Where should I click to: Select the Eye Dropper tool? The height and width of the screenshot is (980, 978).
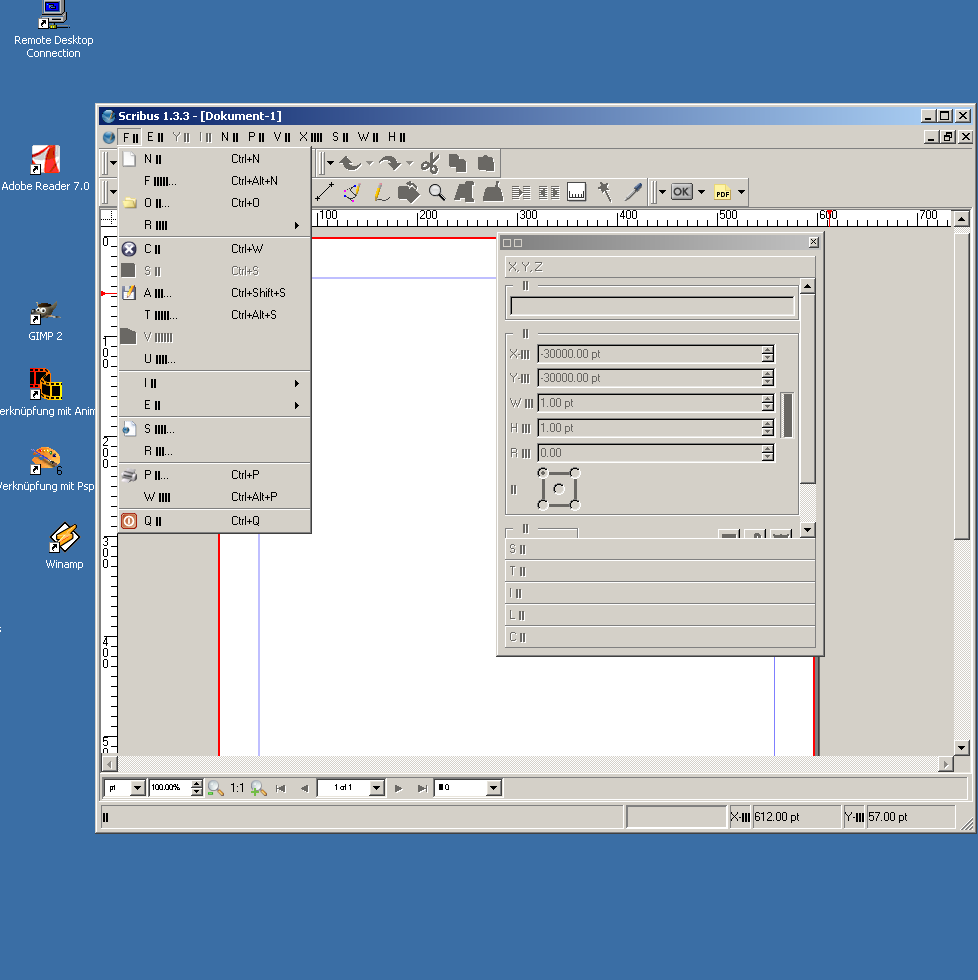pyautogui.click(x=633, y=192)
